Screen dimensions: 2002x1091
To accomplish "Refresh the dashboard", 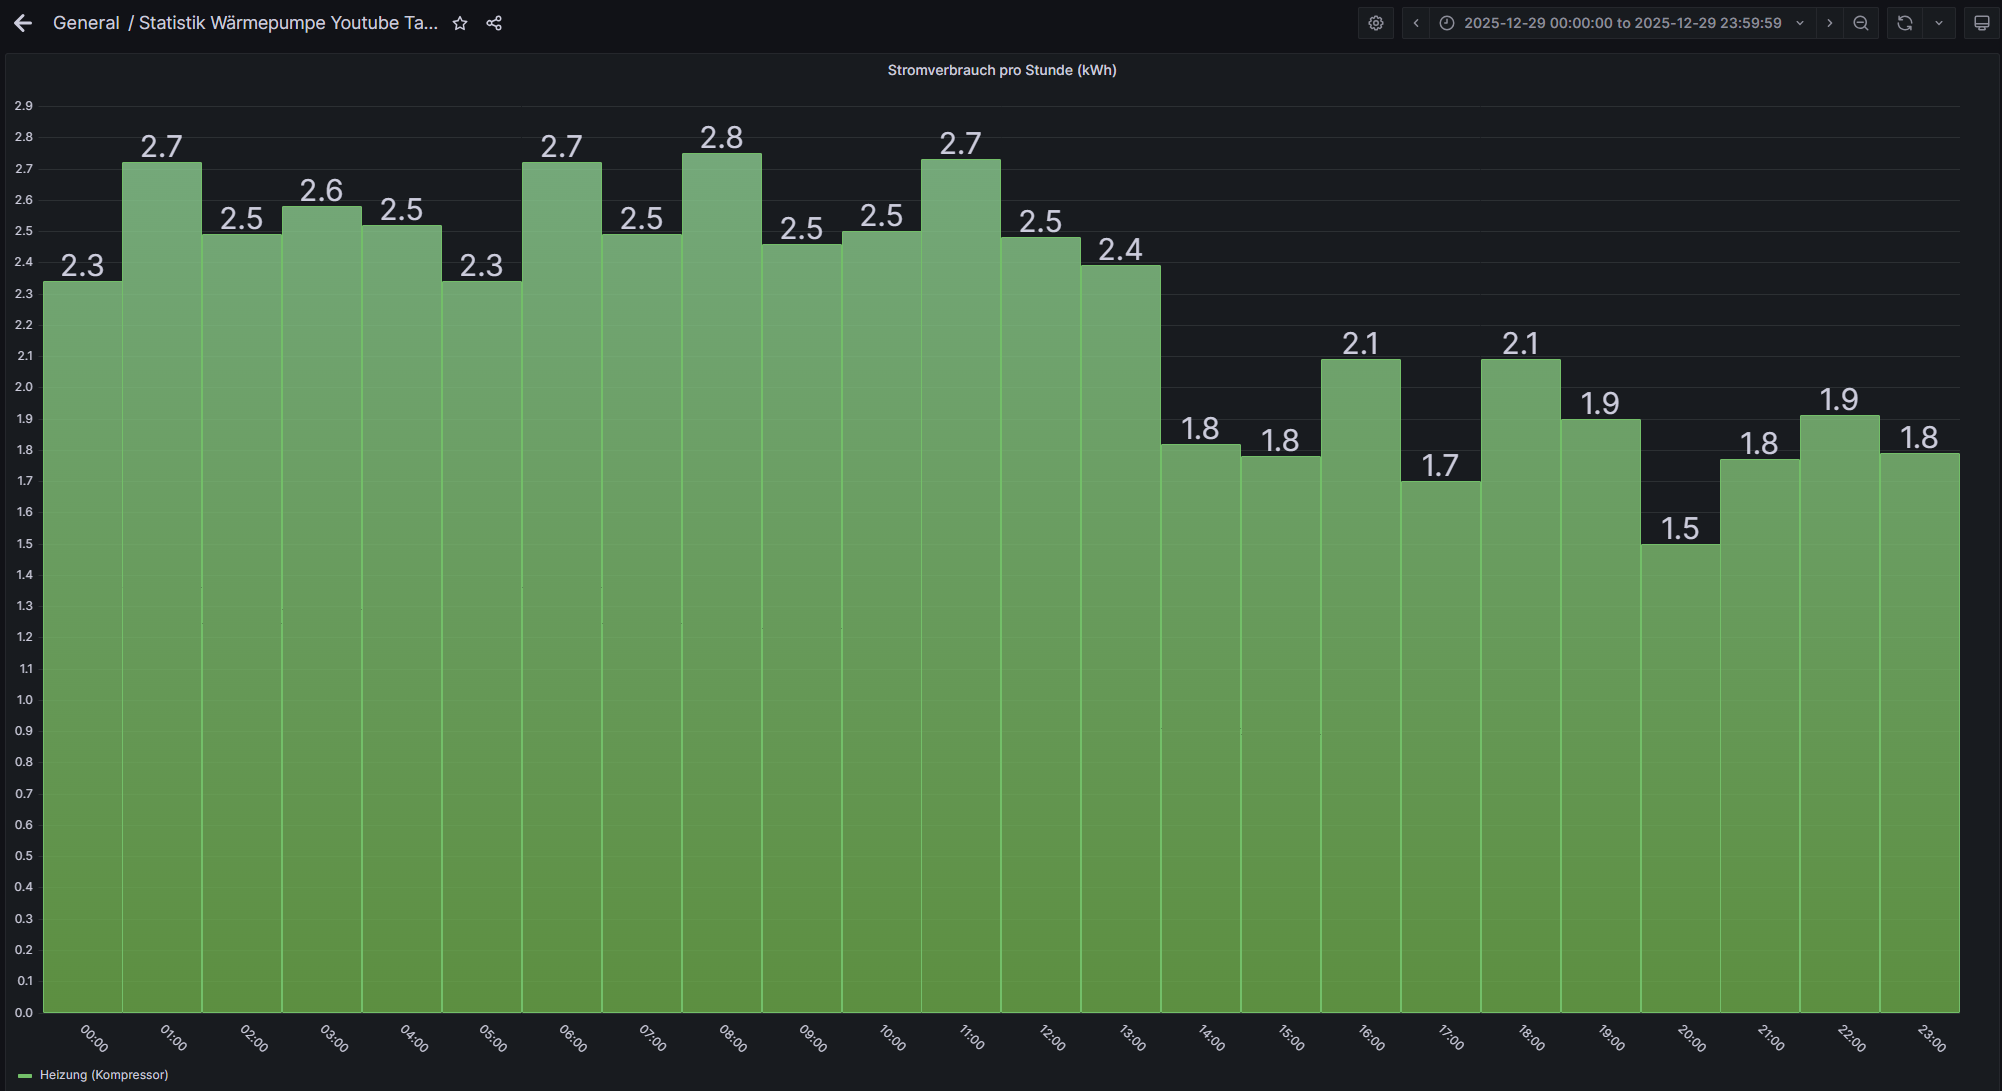I will point(1905,23).
